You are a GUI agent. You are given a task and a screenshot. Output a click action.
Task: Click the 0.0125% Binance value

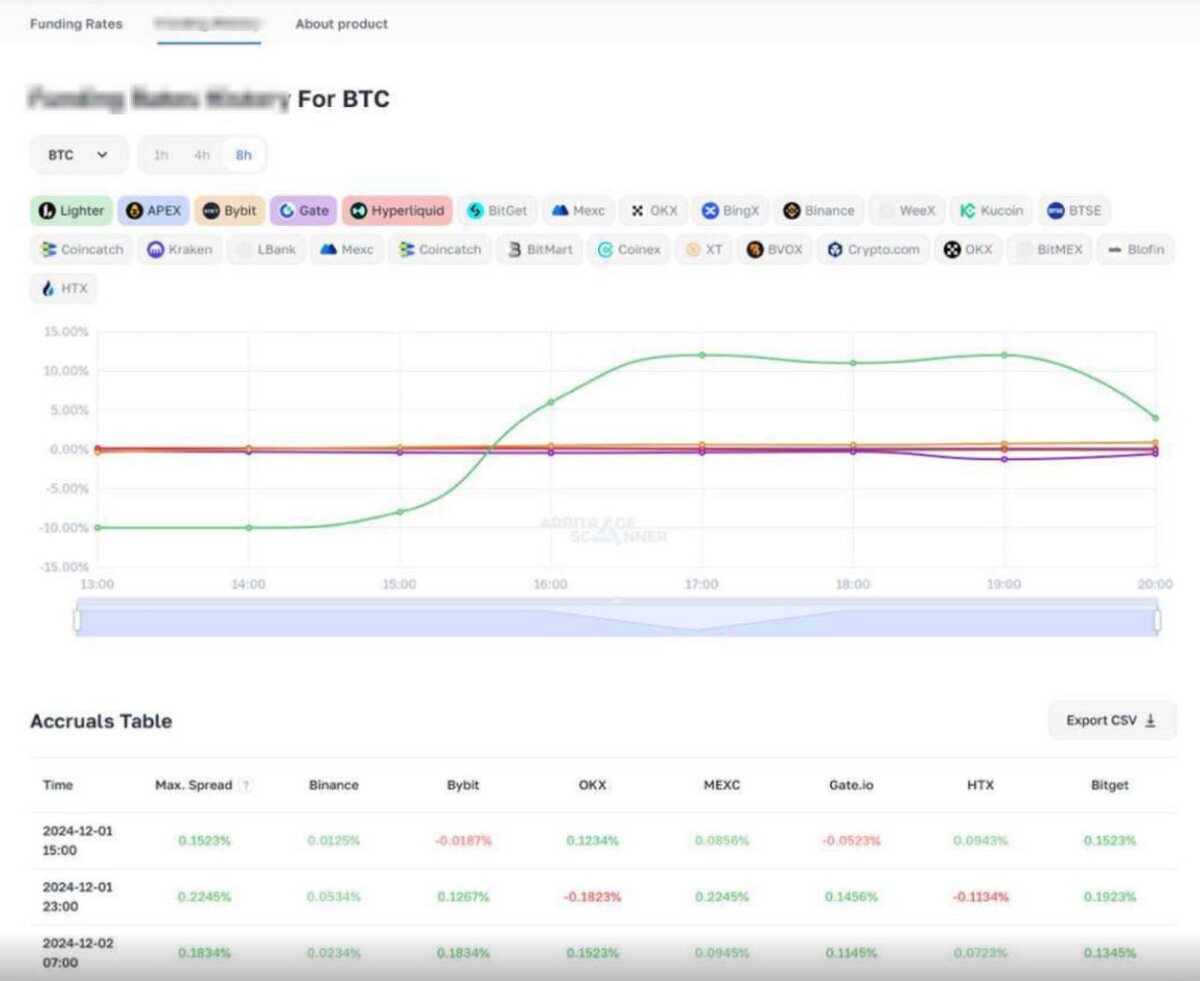(x=334, y=841)
